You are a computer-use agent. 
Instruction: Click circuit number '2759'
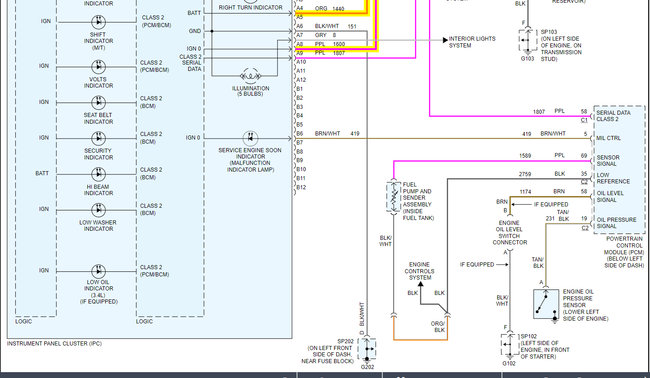click(525, 174)
